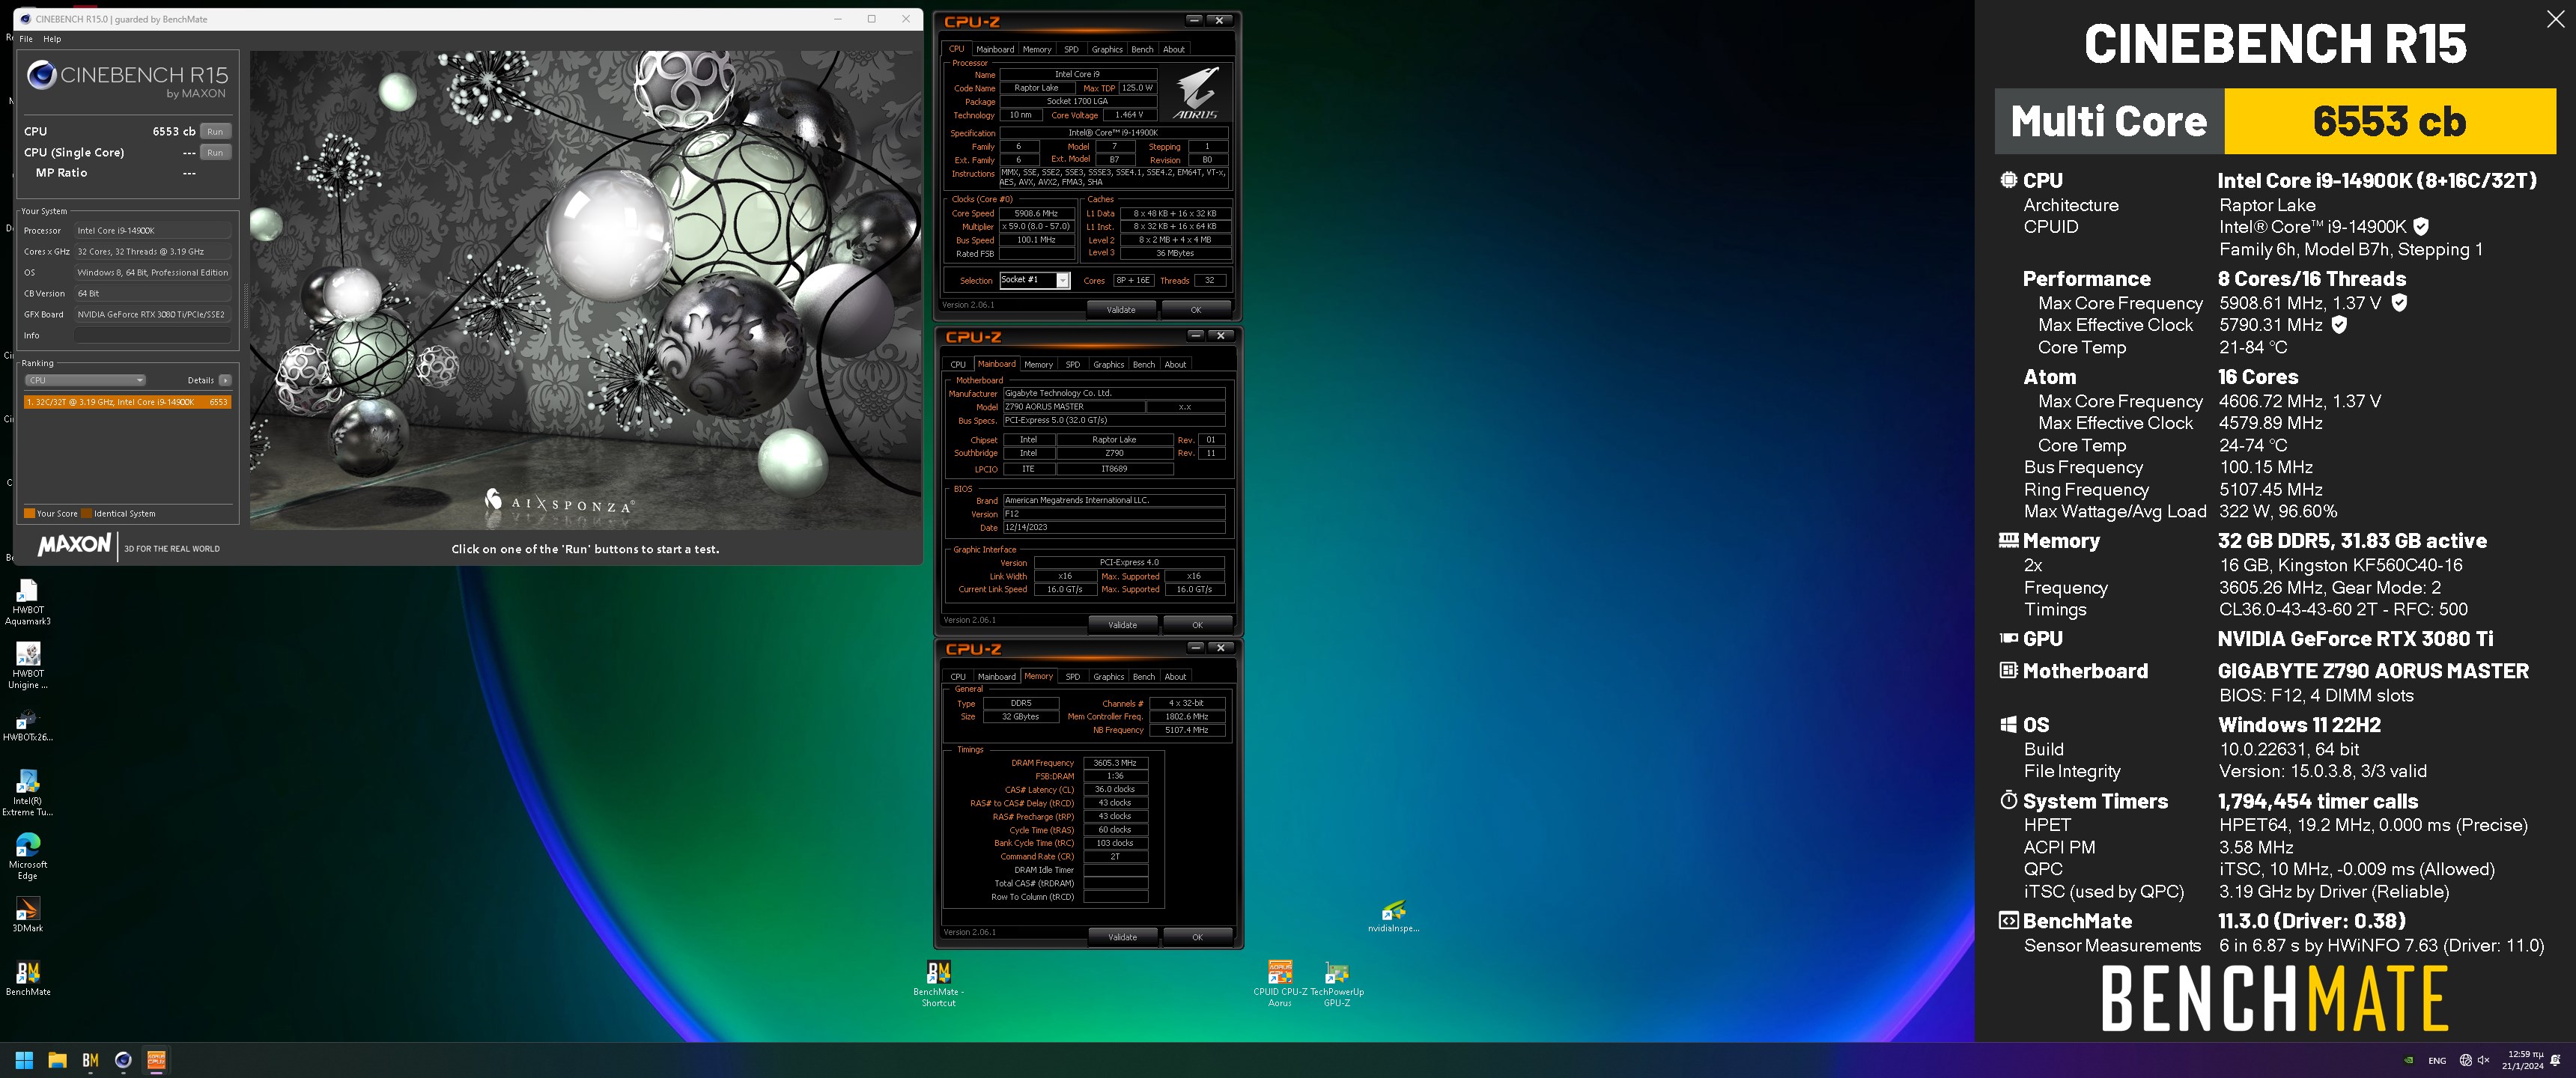Click OK in Memory CPU-Z window
The width and height of the screenshot is (2576, 1078).
point(1197,937)
